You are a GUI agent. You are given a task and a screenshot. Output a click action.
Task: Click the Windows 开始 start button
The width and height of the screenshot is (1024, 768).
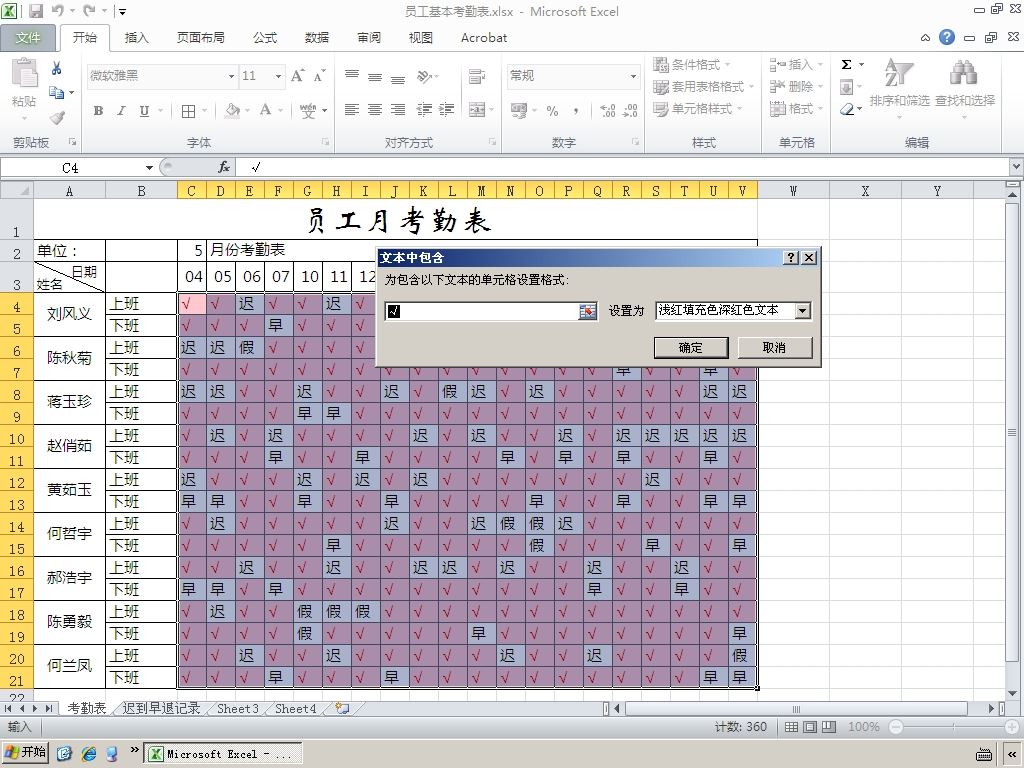26,752
